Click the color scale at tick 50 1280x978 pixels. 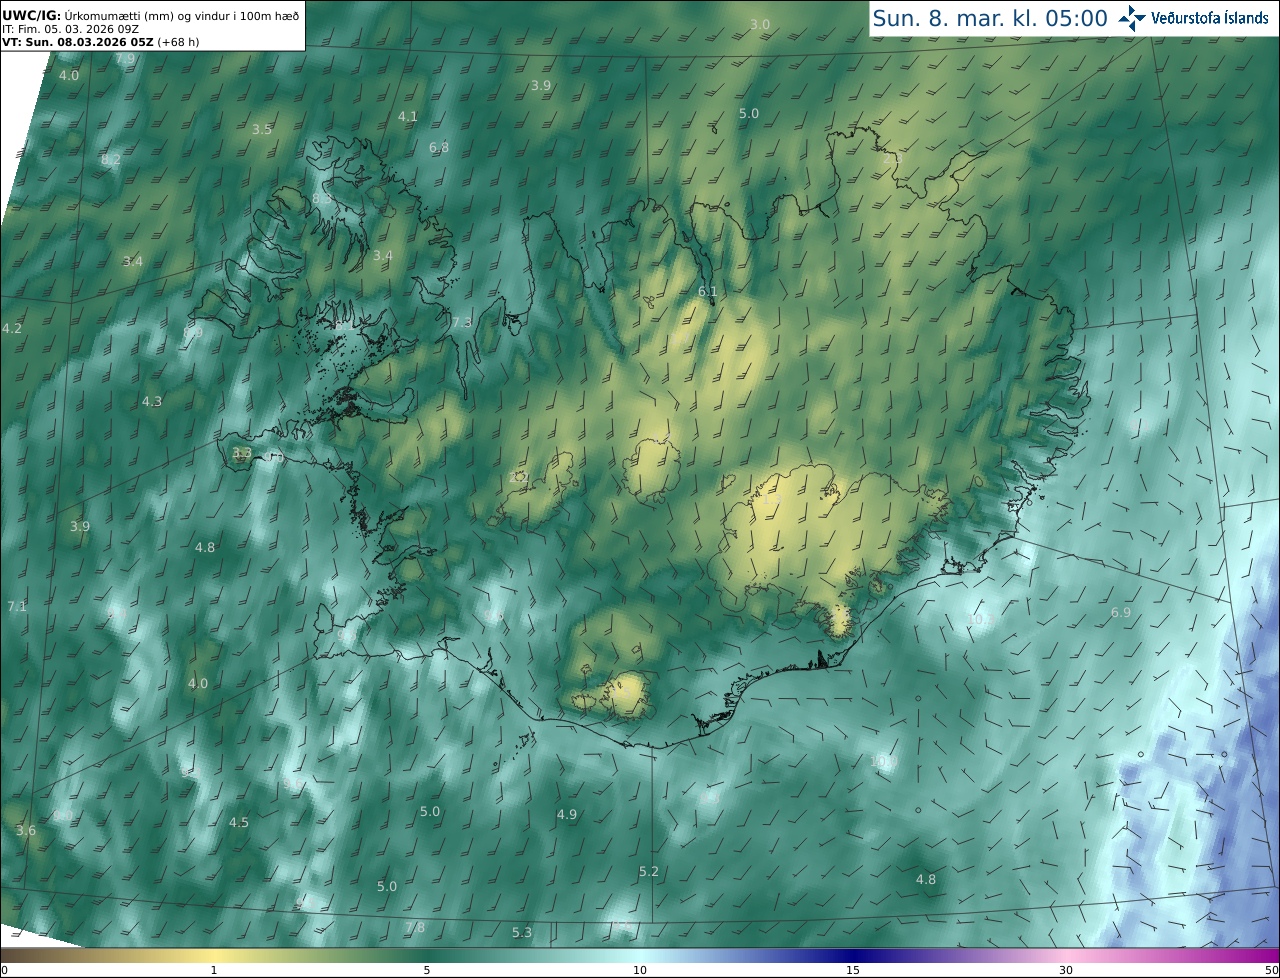pyautogui.click(x=1271, y=970)
